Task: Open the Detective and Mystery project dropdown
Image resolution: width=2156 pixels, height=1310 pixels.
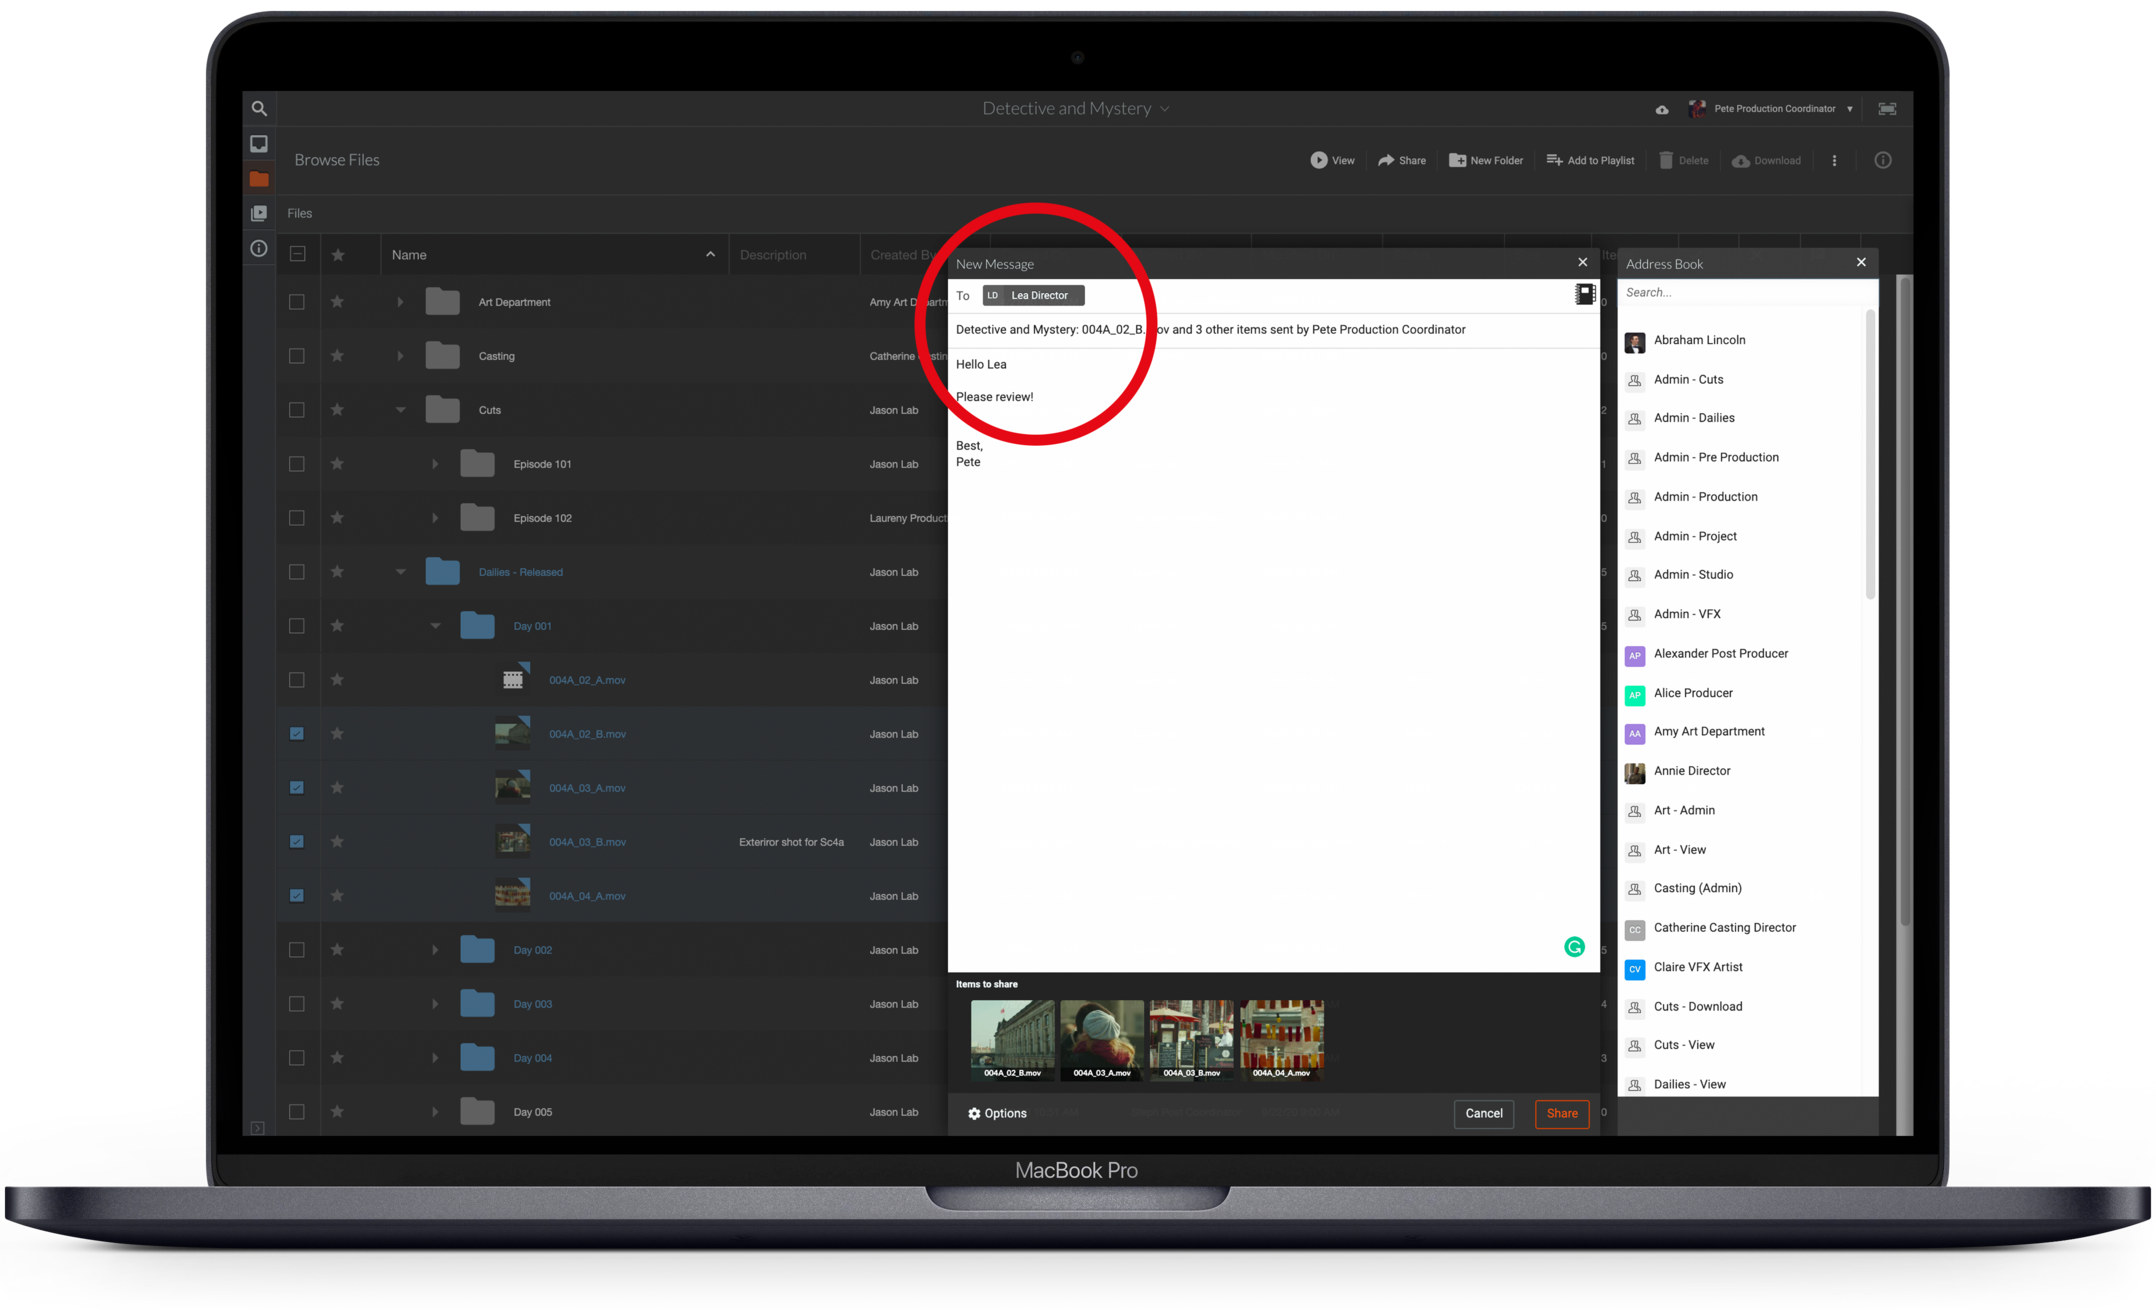Action: point(1076,108)
